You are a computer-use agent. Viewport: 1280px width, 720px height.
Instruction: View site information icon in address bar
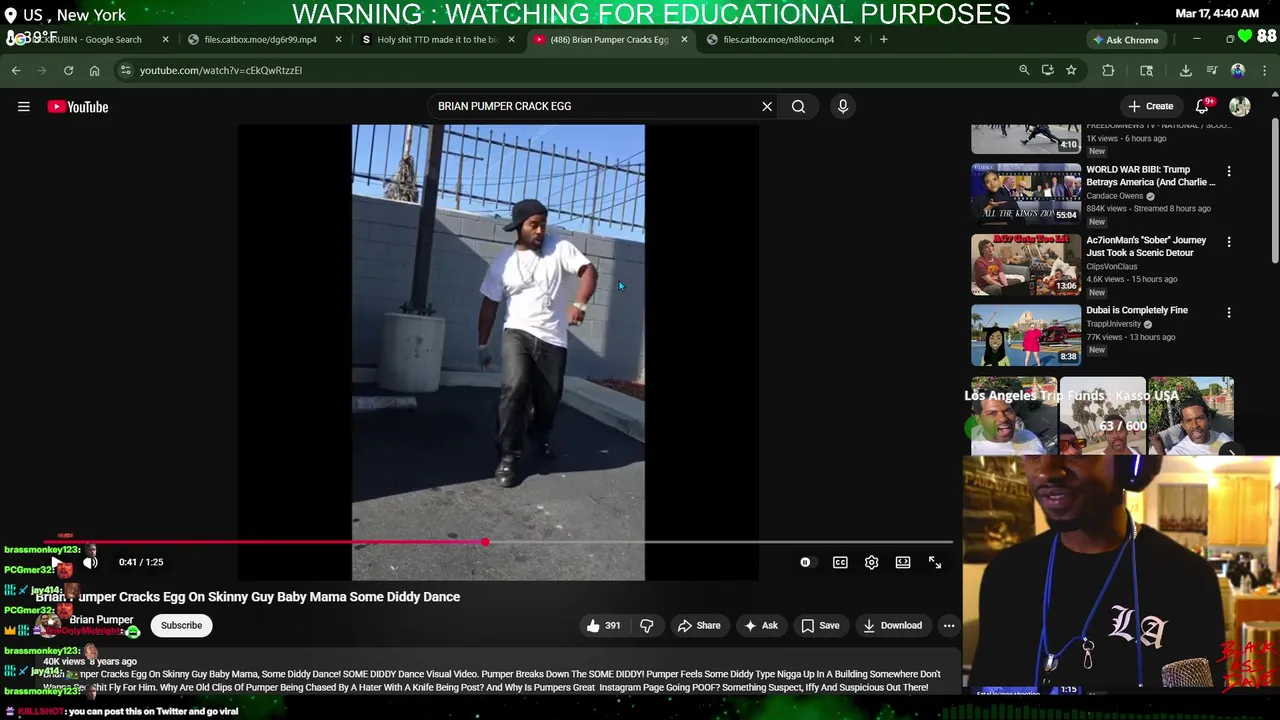[x=125, y=70]
